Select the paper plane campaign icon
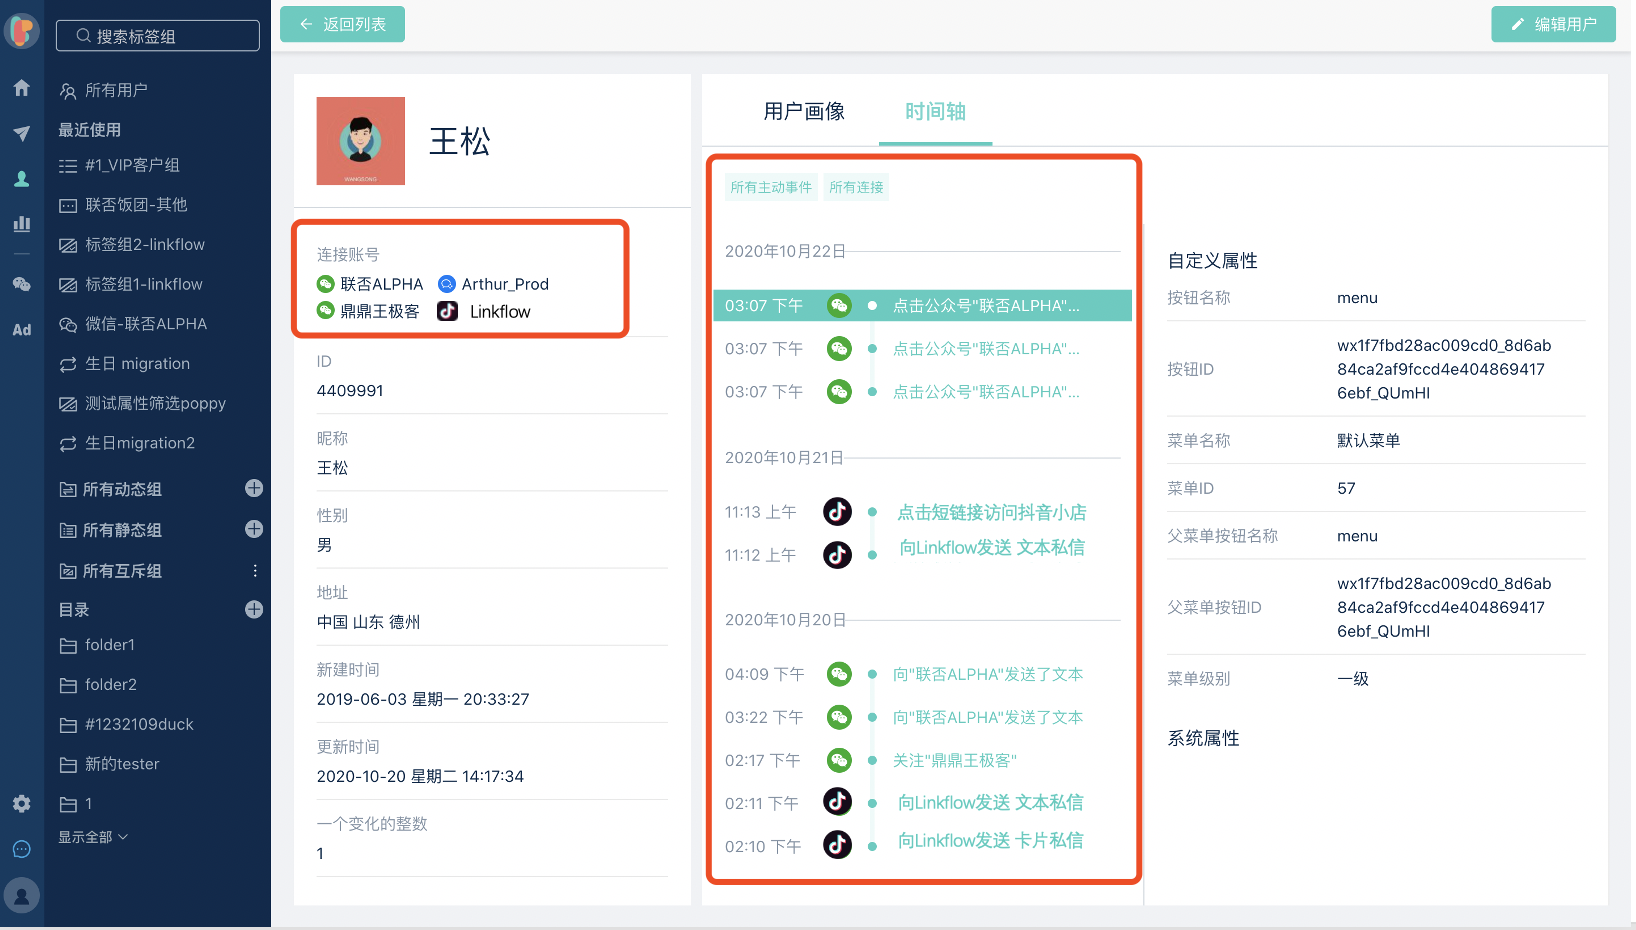The image size is (1636, 930). click(21, 133)
